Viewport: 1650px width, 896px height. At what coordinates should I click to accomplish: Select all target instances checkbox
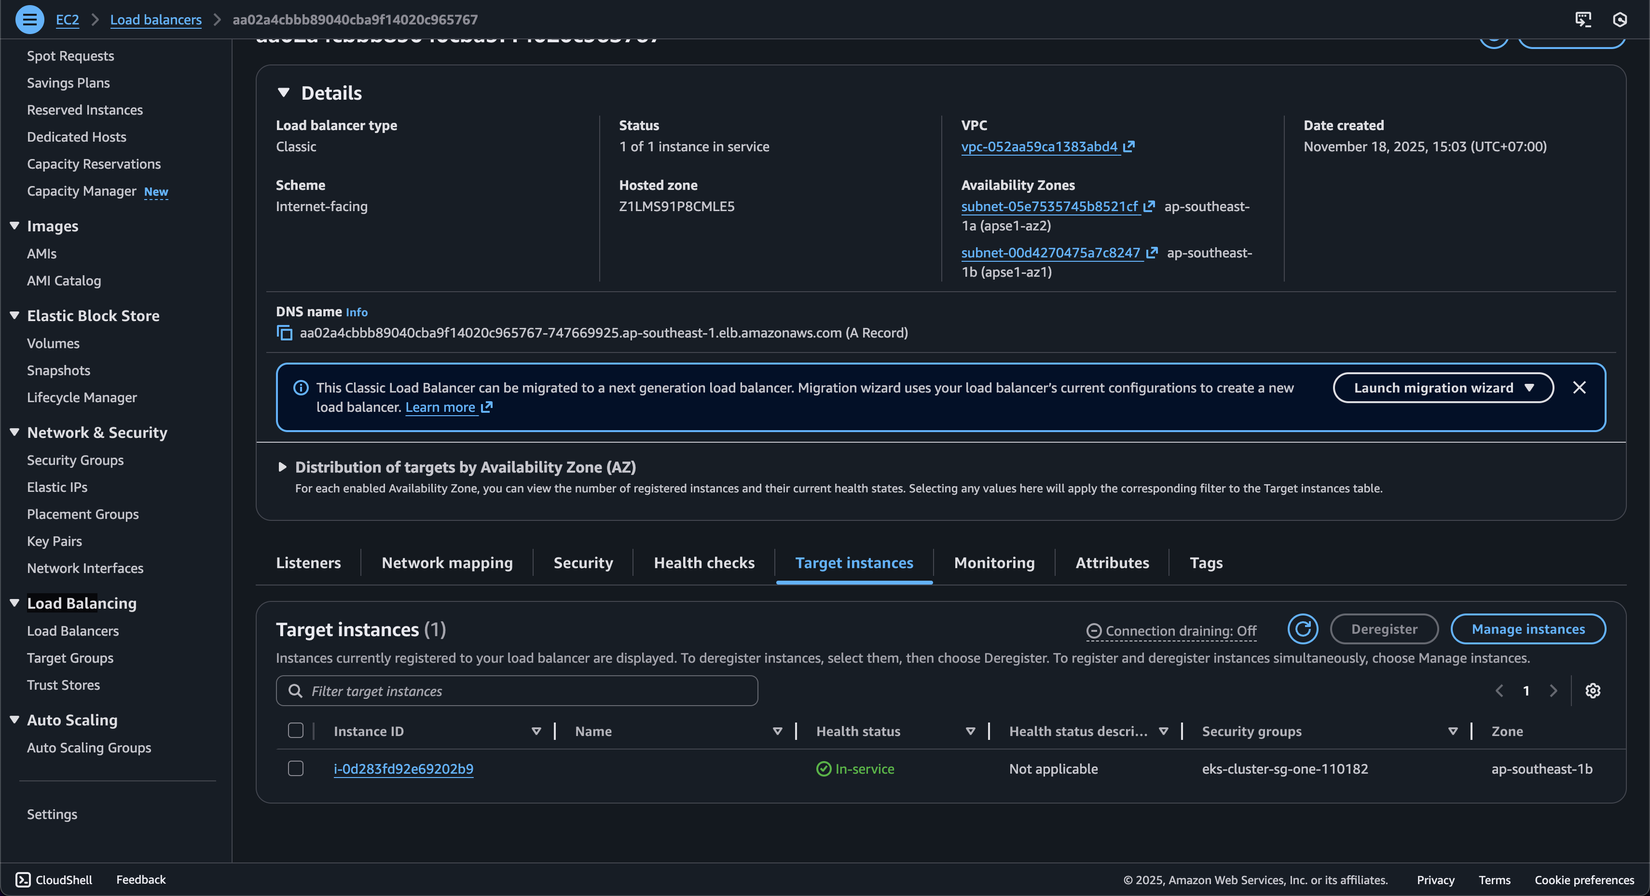pyautogui.click(x=296, y=731)
